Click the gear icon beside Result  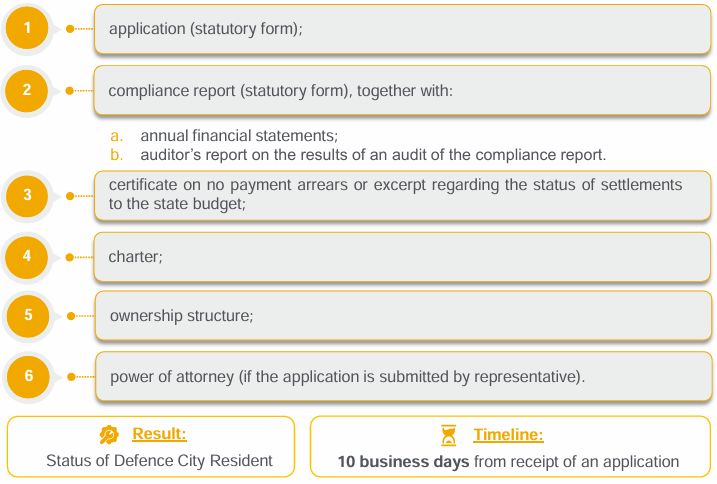109,435
